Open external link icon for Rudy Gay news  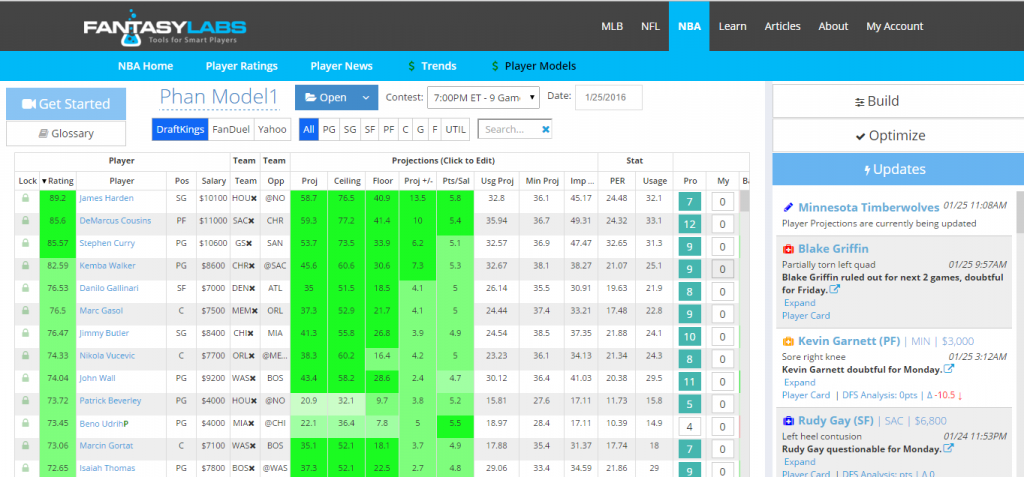(x=948, y=449)
